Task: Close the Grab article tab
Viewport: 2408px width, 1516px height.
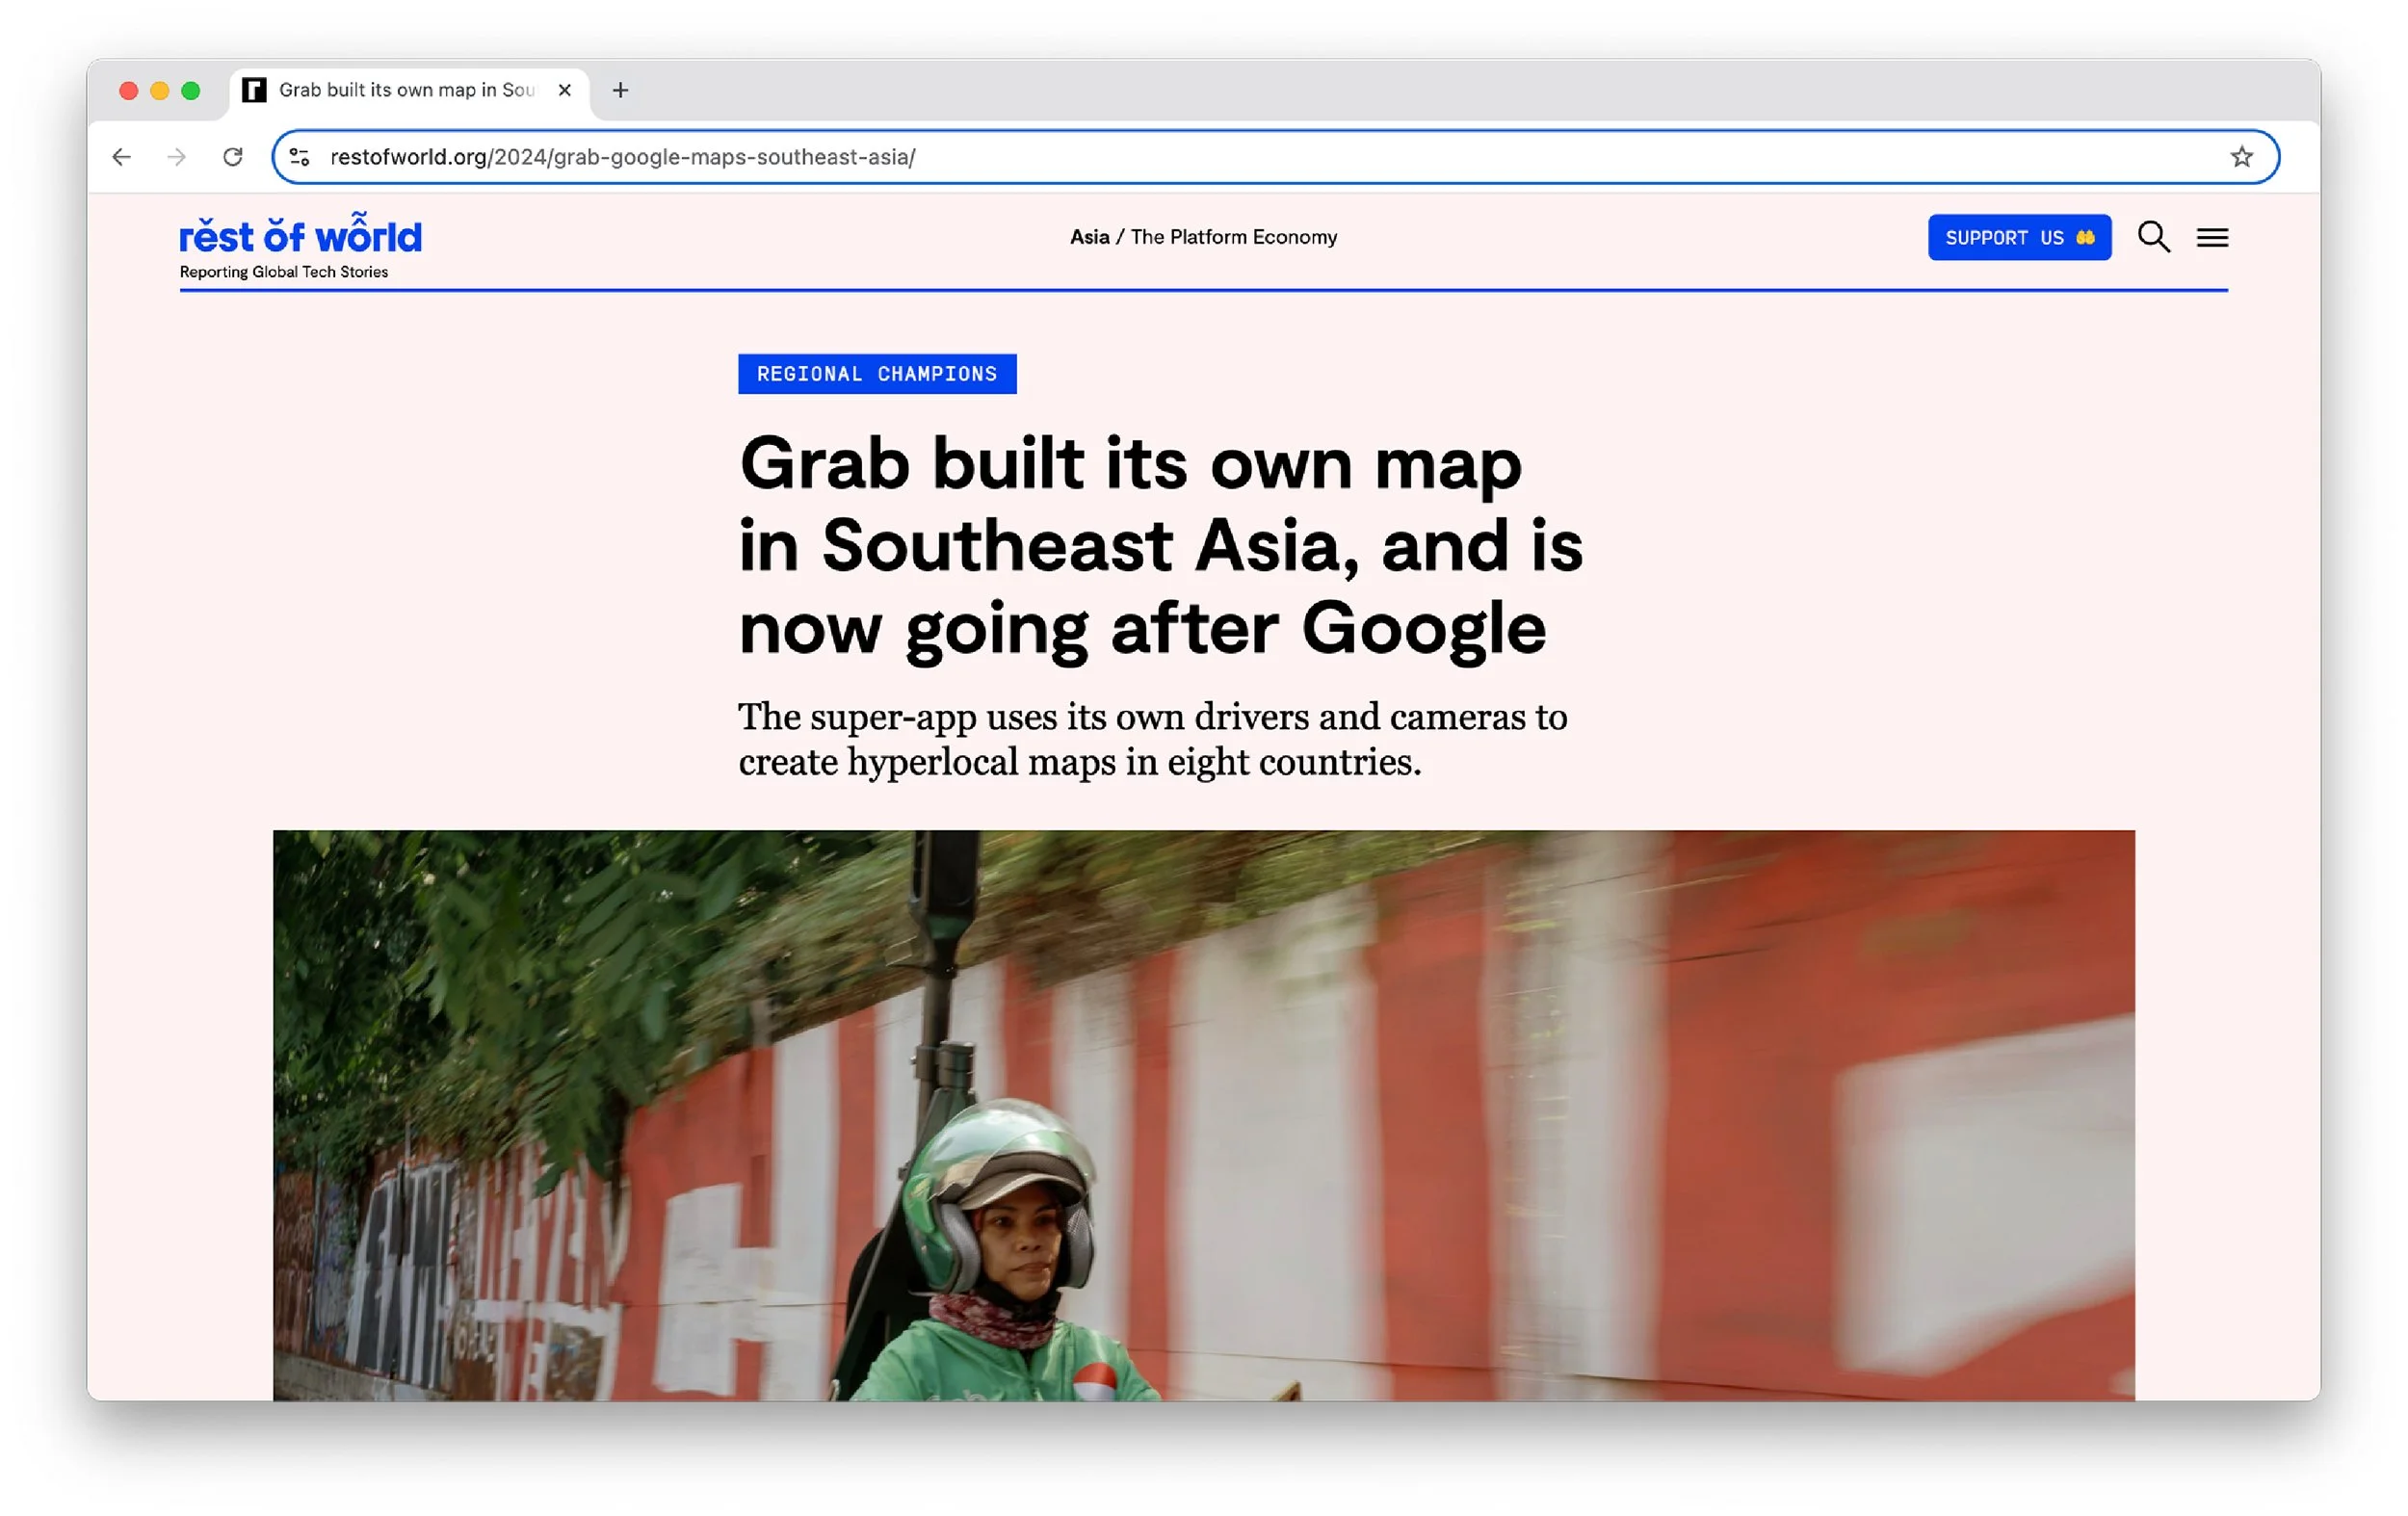Action: click(565, 90)
